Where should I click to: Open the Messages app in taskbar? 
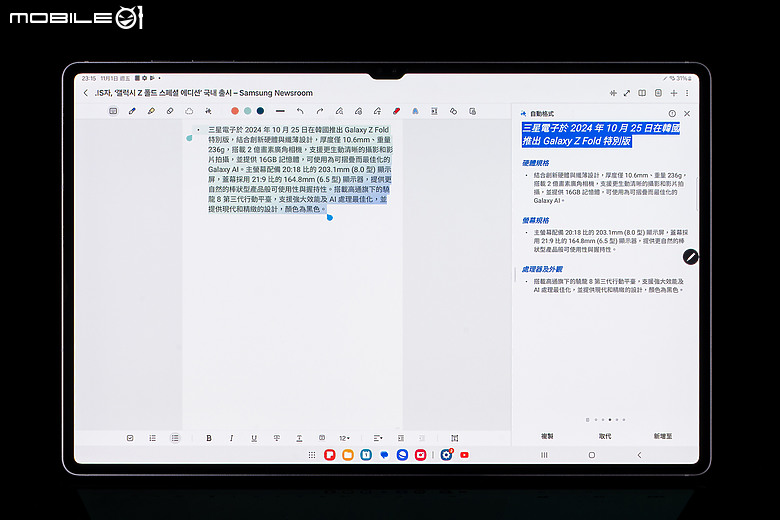tap(384, 455)
